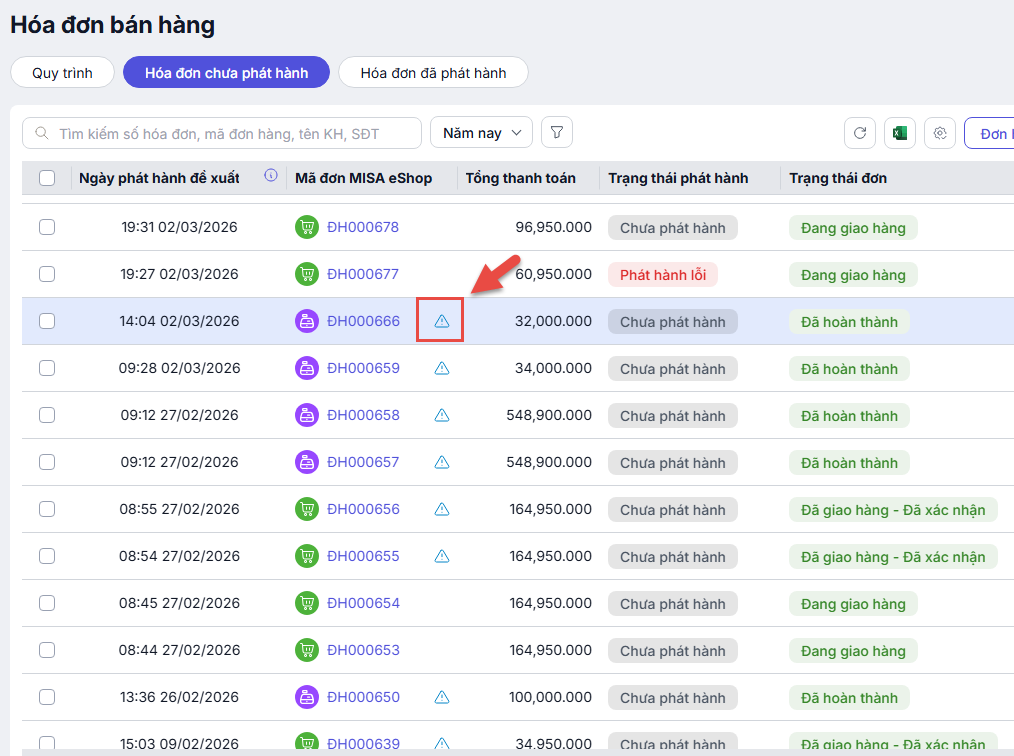Select checkbox for order ĐH000656 row
1014x756 pixels.
coord(47,509)
